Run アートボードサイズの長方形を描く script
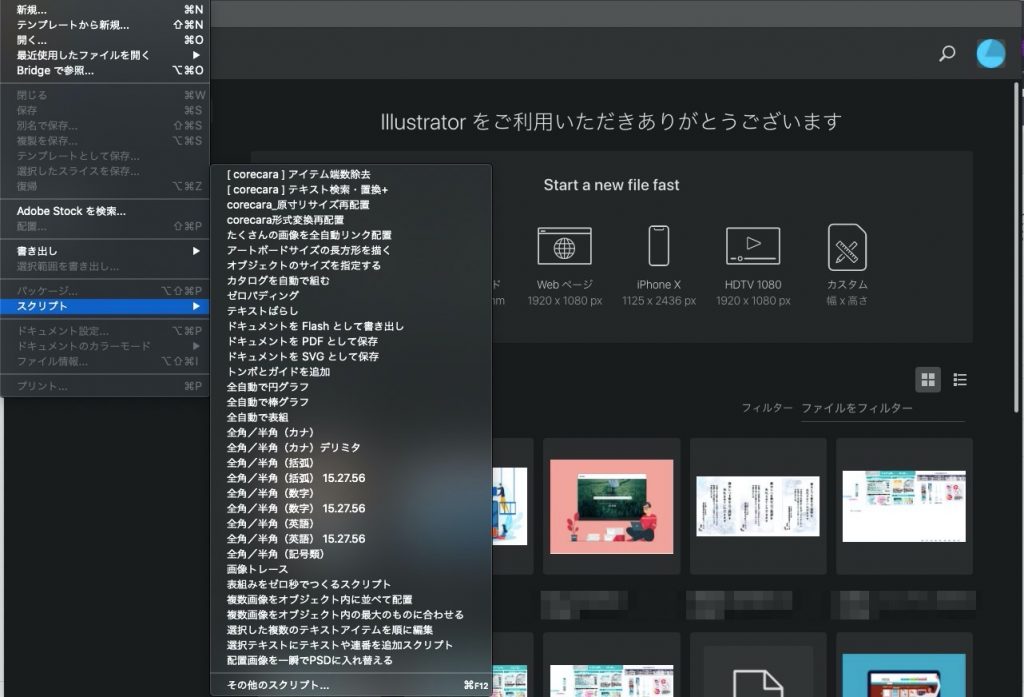Viewport: 1024px width, 697px height. (x=351, y=250)
